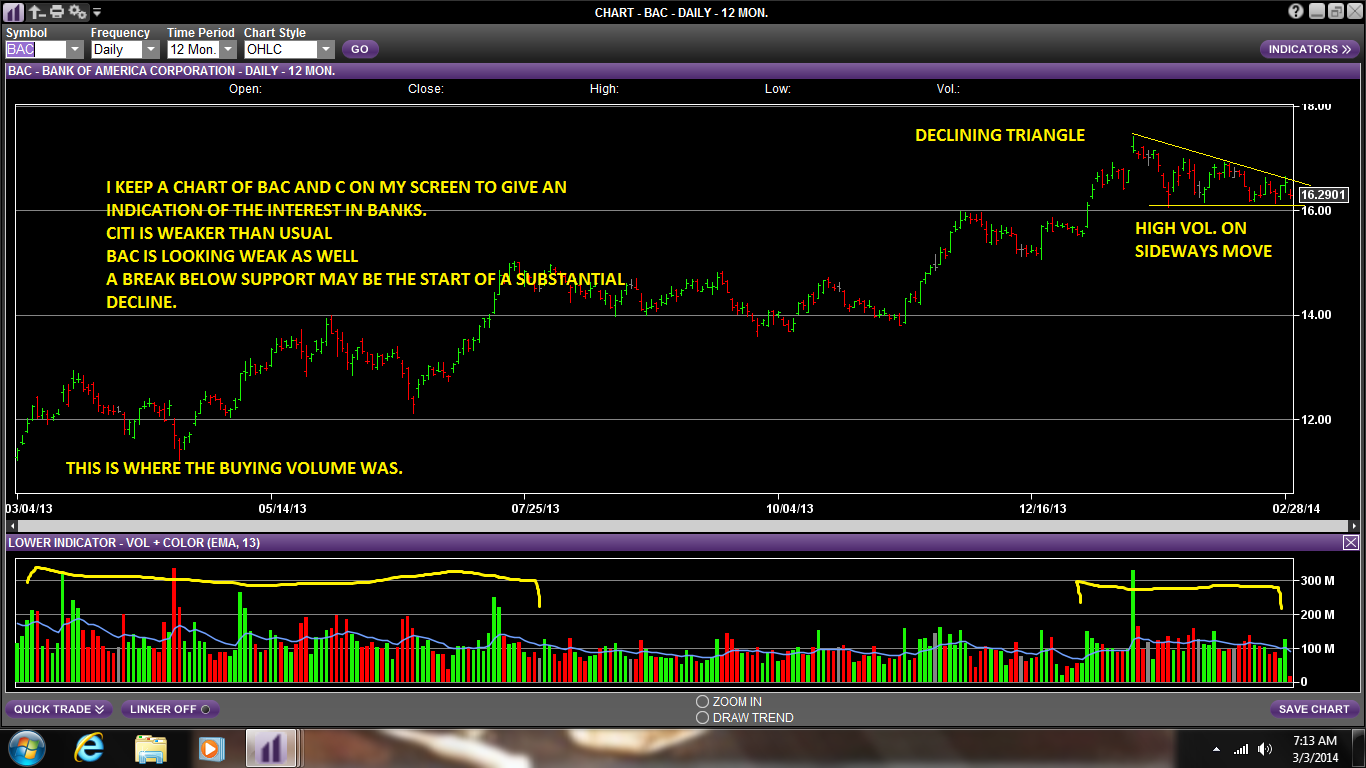
Task: Open the Time Period dropdown
Action: coord(201,49)
